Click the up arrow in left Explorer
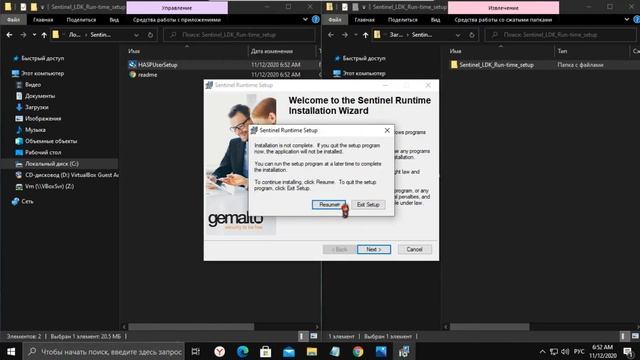 44,35
